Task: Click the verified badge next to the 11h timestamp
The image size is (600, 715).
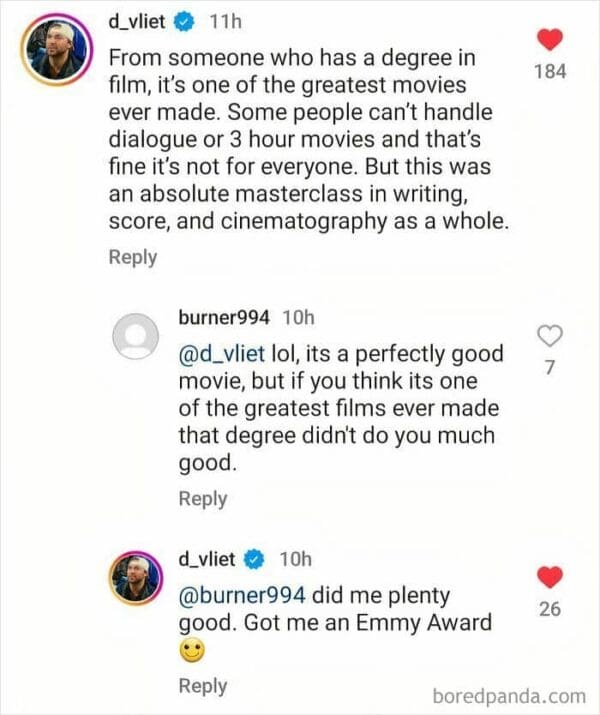Action: click(x=185, y=20)
